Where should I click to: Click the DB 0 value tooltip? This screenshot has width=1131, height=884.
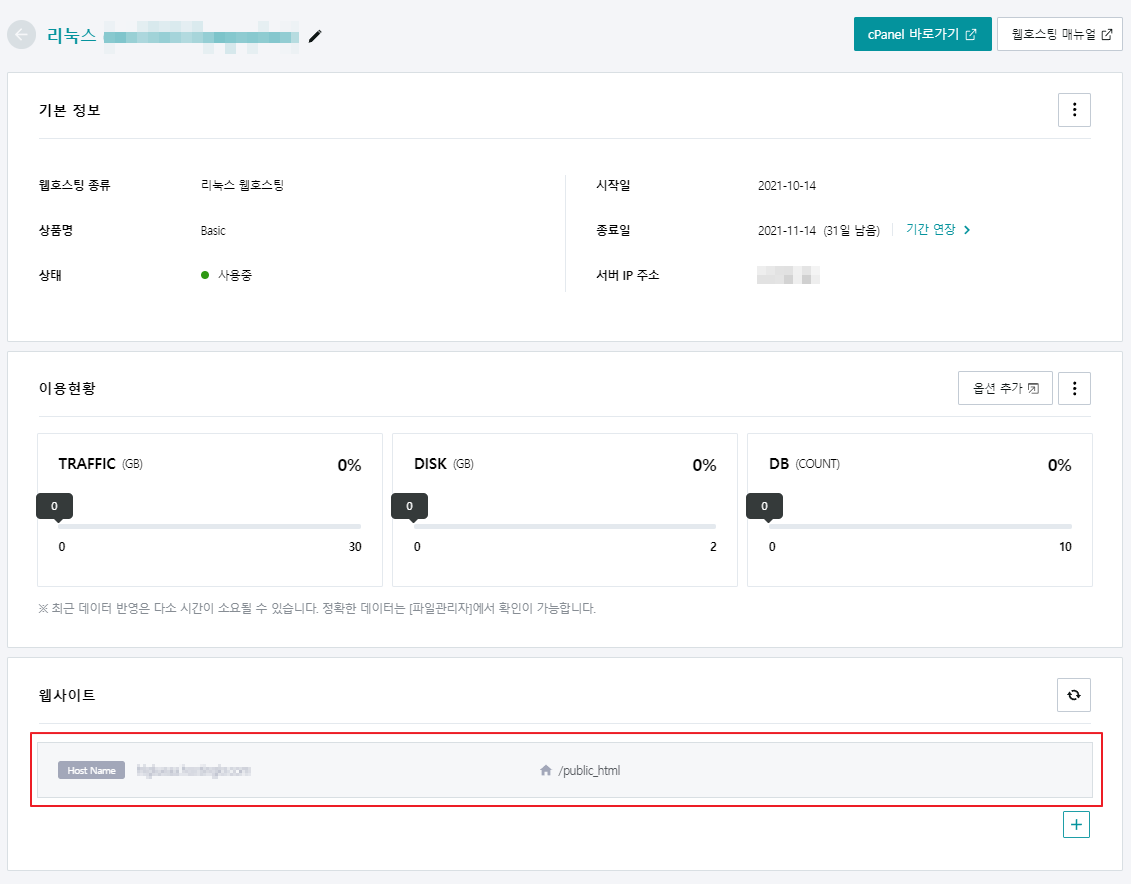pos(764,506)
